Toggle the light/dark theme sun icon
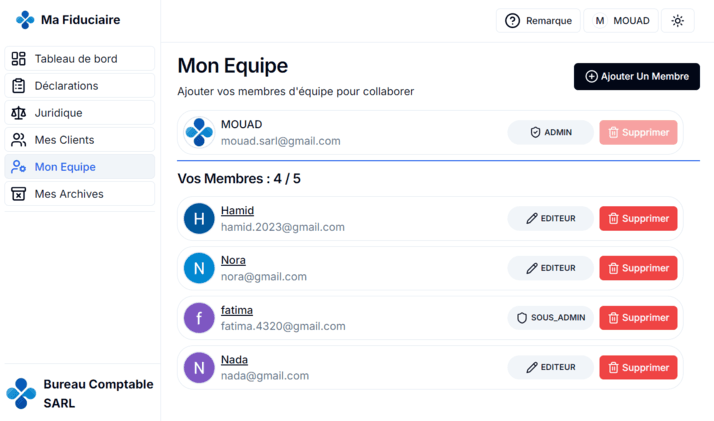Image resolution: width=714 pixels, height=421 pixels. tap(677, 21)
